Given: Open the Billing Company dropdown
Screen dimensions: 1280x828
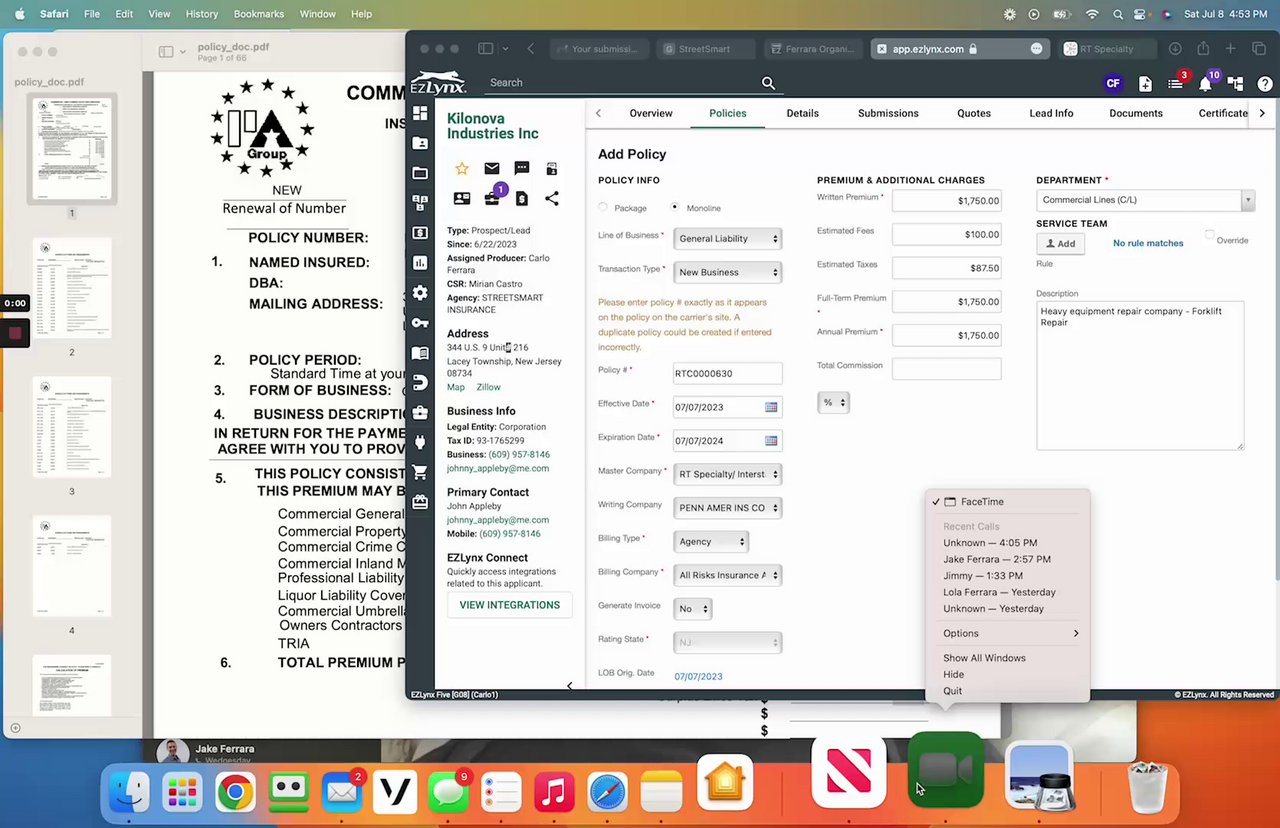Looking at the screenshot, I should 727,575.
